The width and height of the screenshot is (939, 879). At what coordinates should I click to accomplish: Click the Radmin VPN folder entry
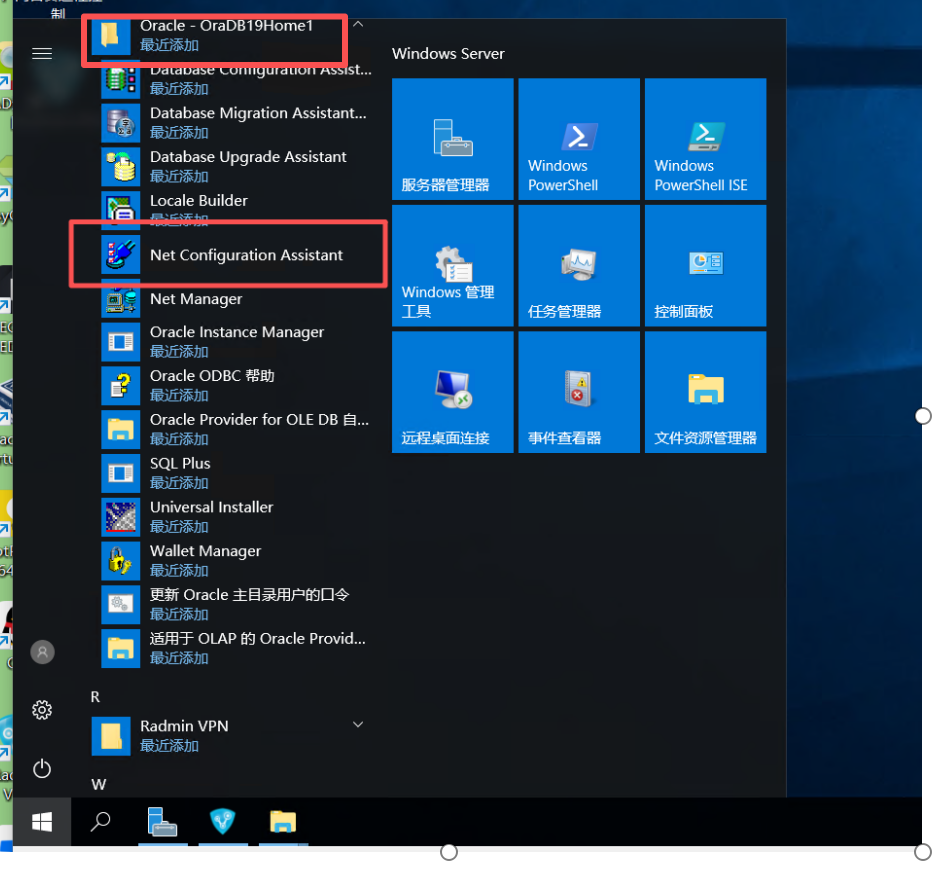click(x=231, y=736)
